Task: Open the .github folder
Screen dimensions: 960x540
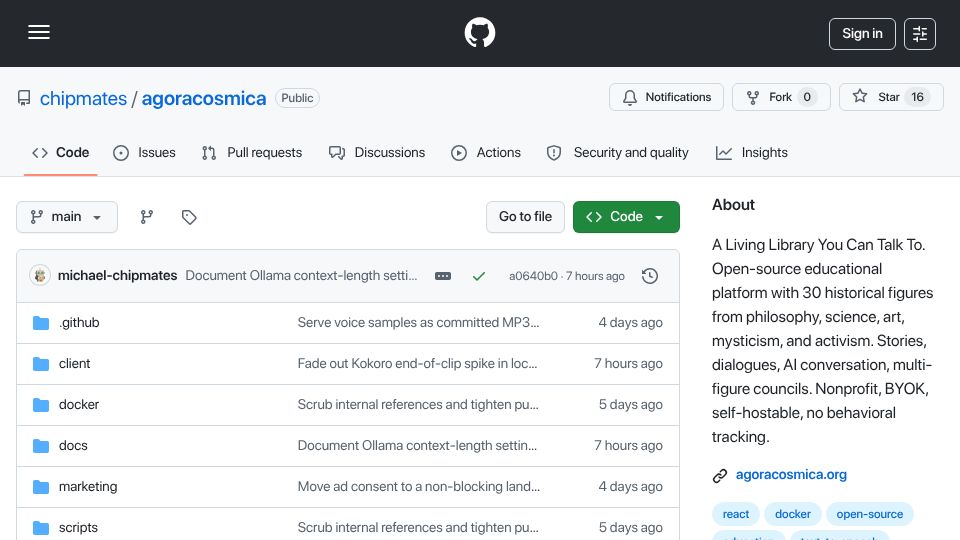Action: click(79, 323)
